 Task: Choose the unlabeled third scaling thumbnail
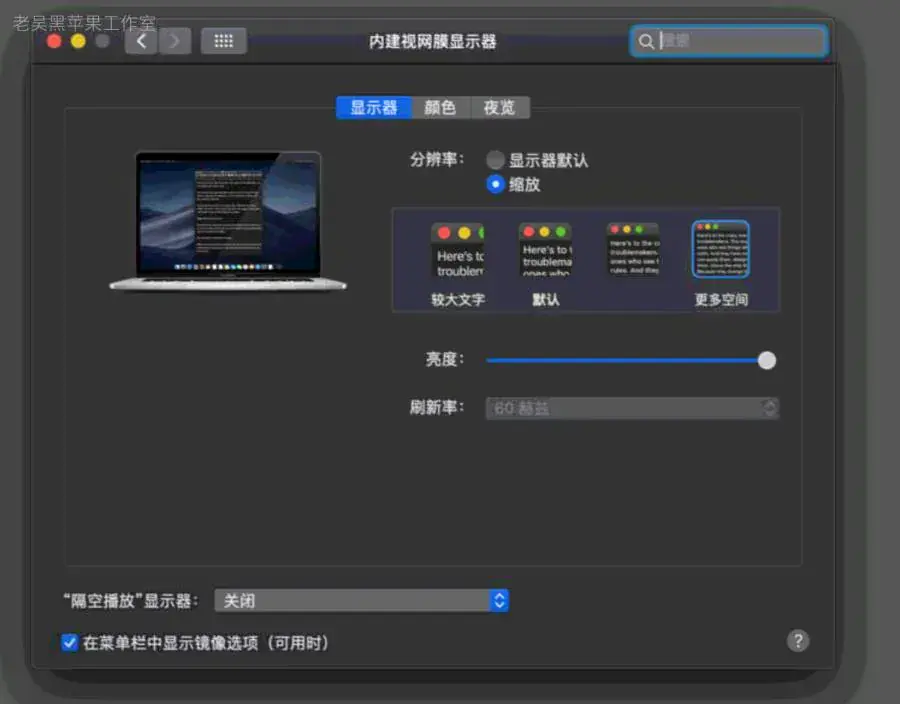pos(634,250)
